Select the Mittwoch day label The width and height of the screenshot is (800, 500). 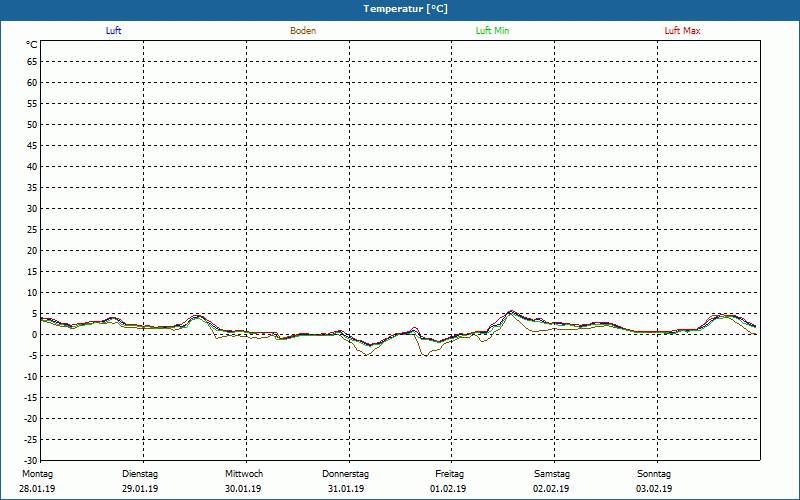pos(244,474)
